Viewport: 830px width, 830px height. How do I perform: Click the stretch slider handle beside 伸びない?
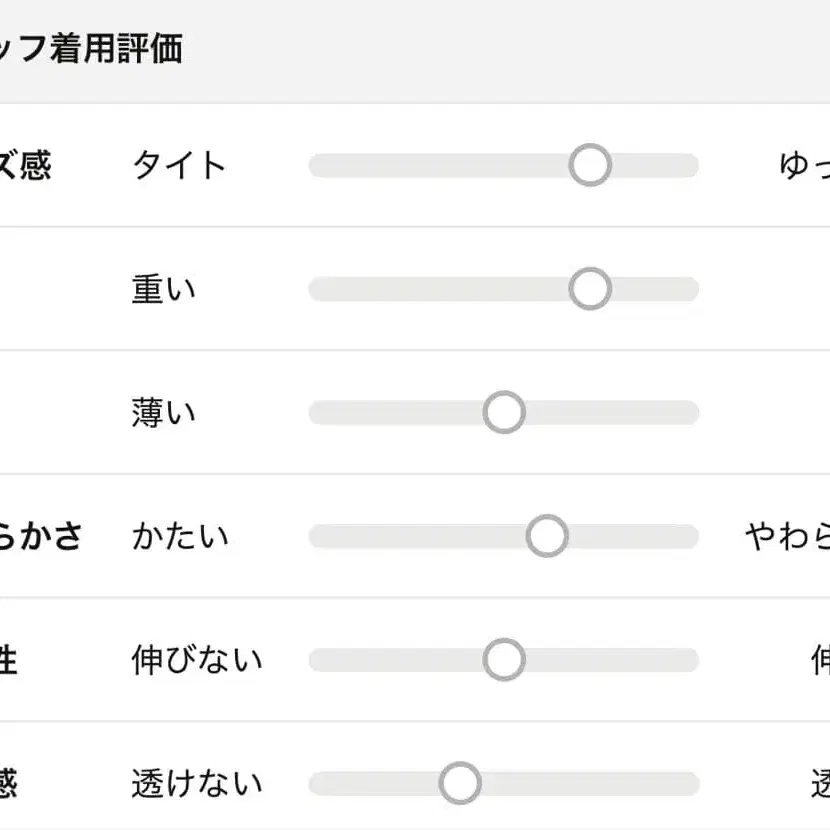504,660
